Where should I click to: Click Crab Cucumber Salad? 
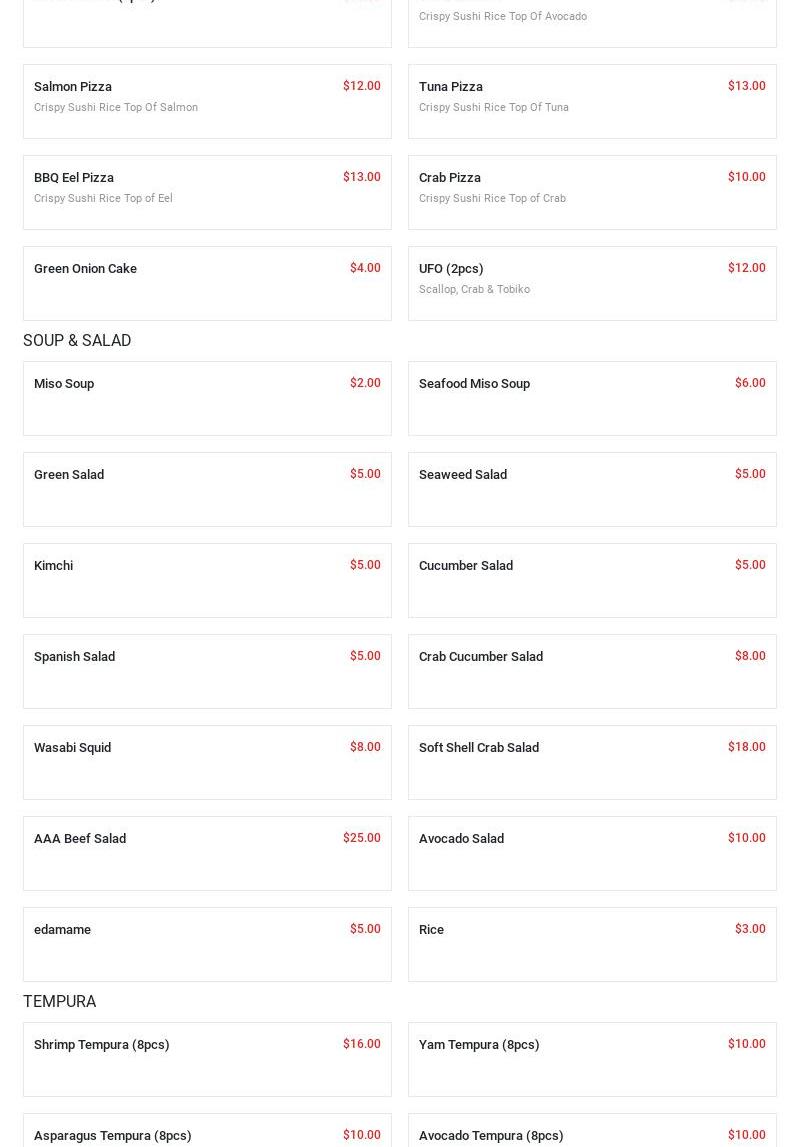pos(592,671)
